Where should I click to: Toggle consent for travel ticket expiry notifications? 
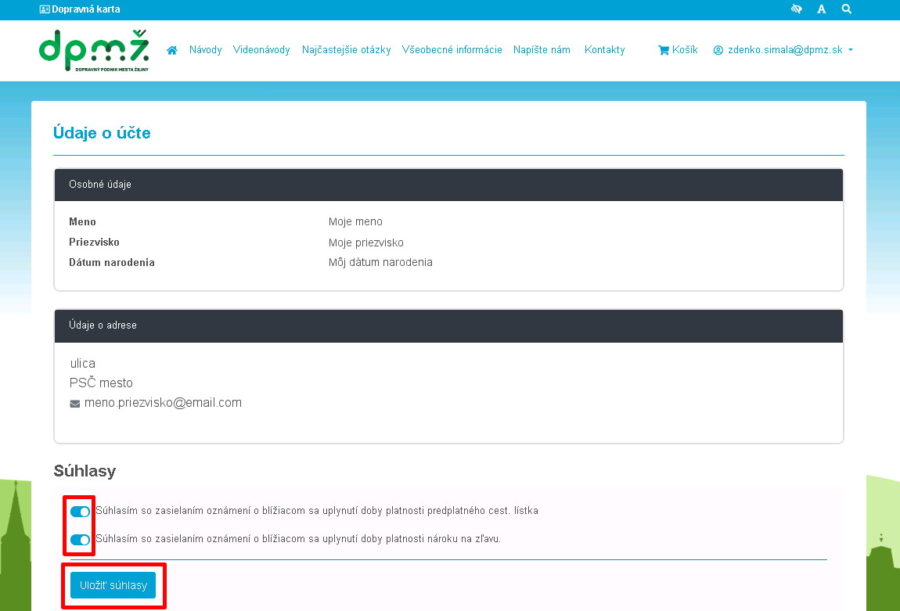point(80,511)
